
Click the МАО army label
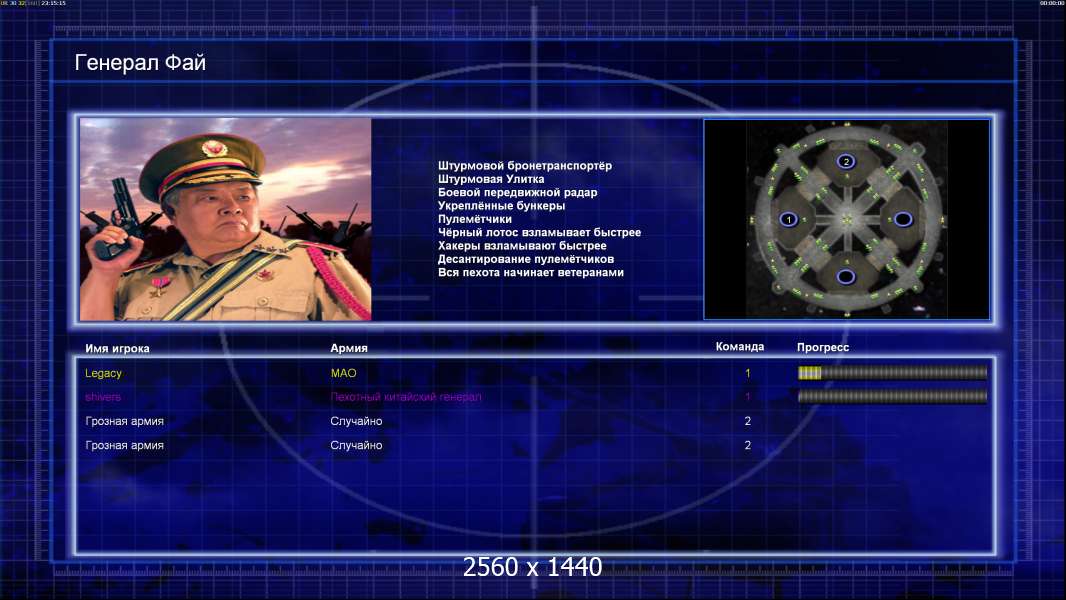point(343,373)
